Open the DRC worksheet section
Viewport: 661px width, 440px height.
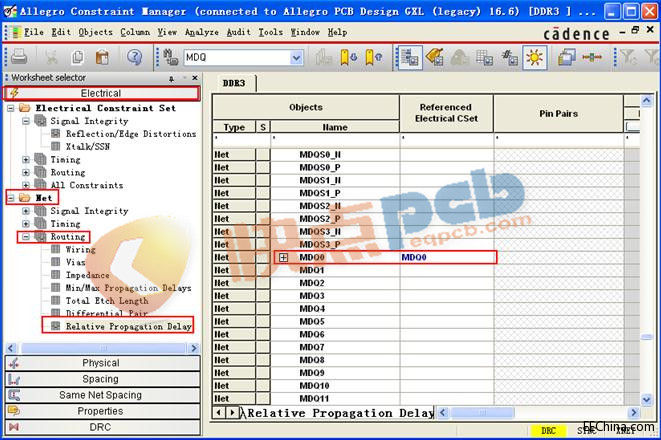[x=101, y=427]
